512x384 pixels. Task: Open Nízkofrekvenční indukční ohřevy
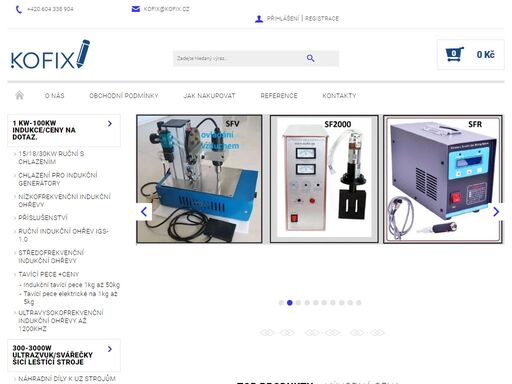click(64, 201)
